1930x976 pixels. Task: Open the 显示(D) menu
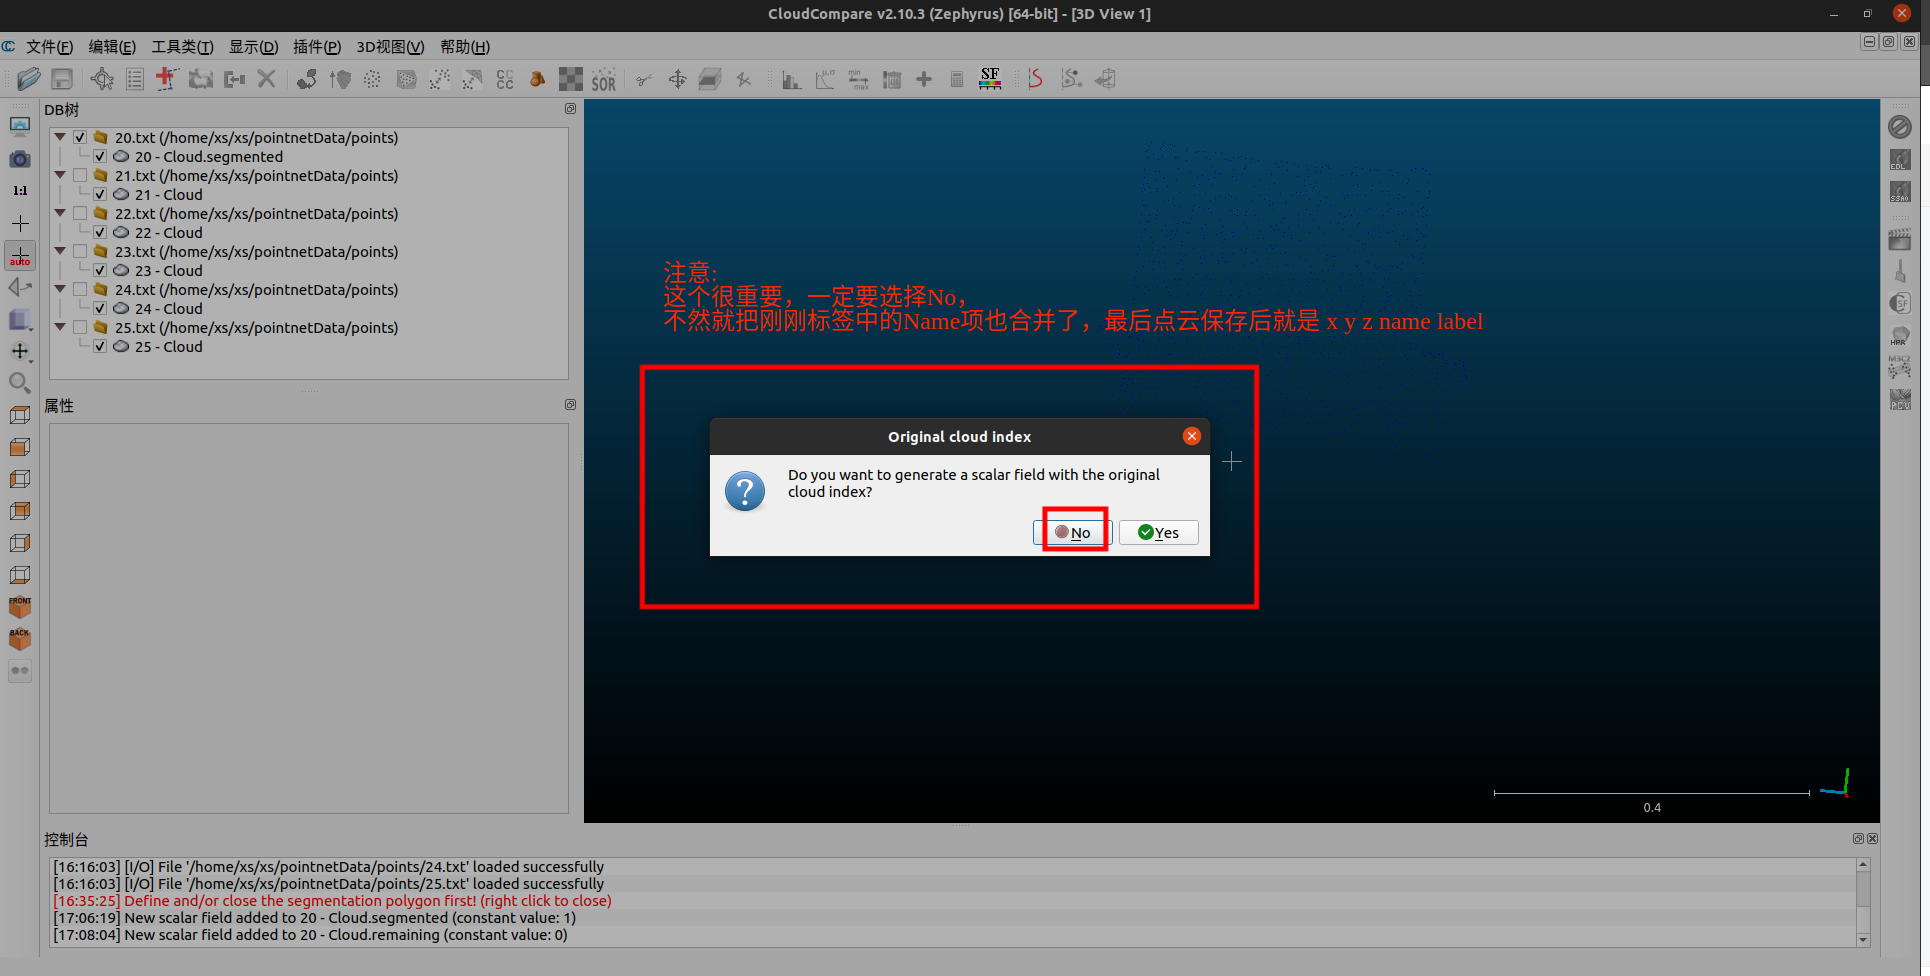coord(254,47)
